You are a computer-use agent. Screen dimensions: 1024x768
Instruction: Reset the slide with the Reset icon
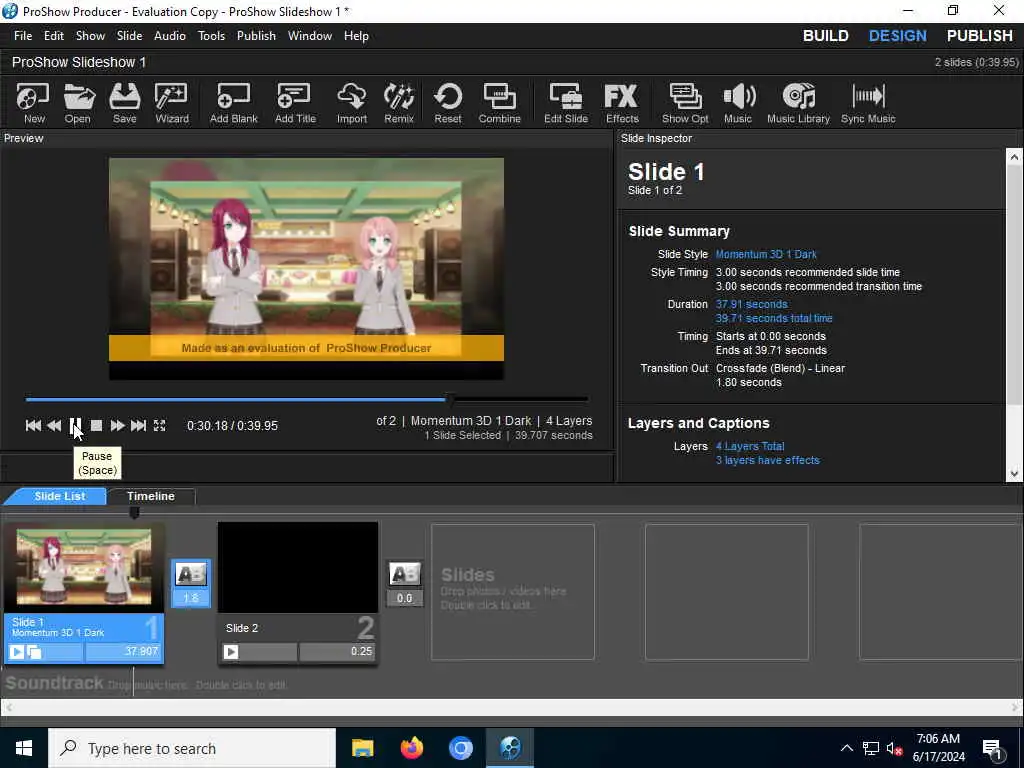(x=447, y=103)
